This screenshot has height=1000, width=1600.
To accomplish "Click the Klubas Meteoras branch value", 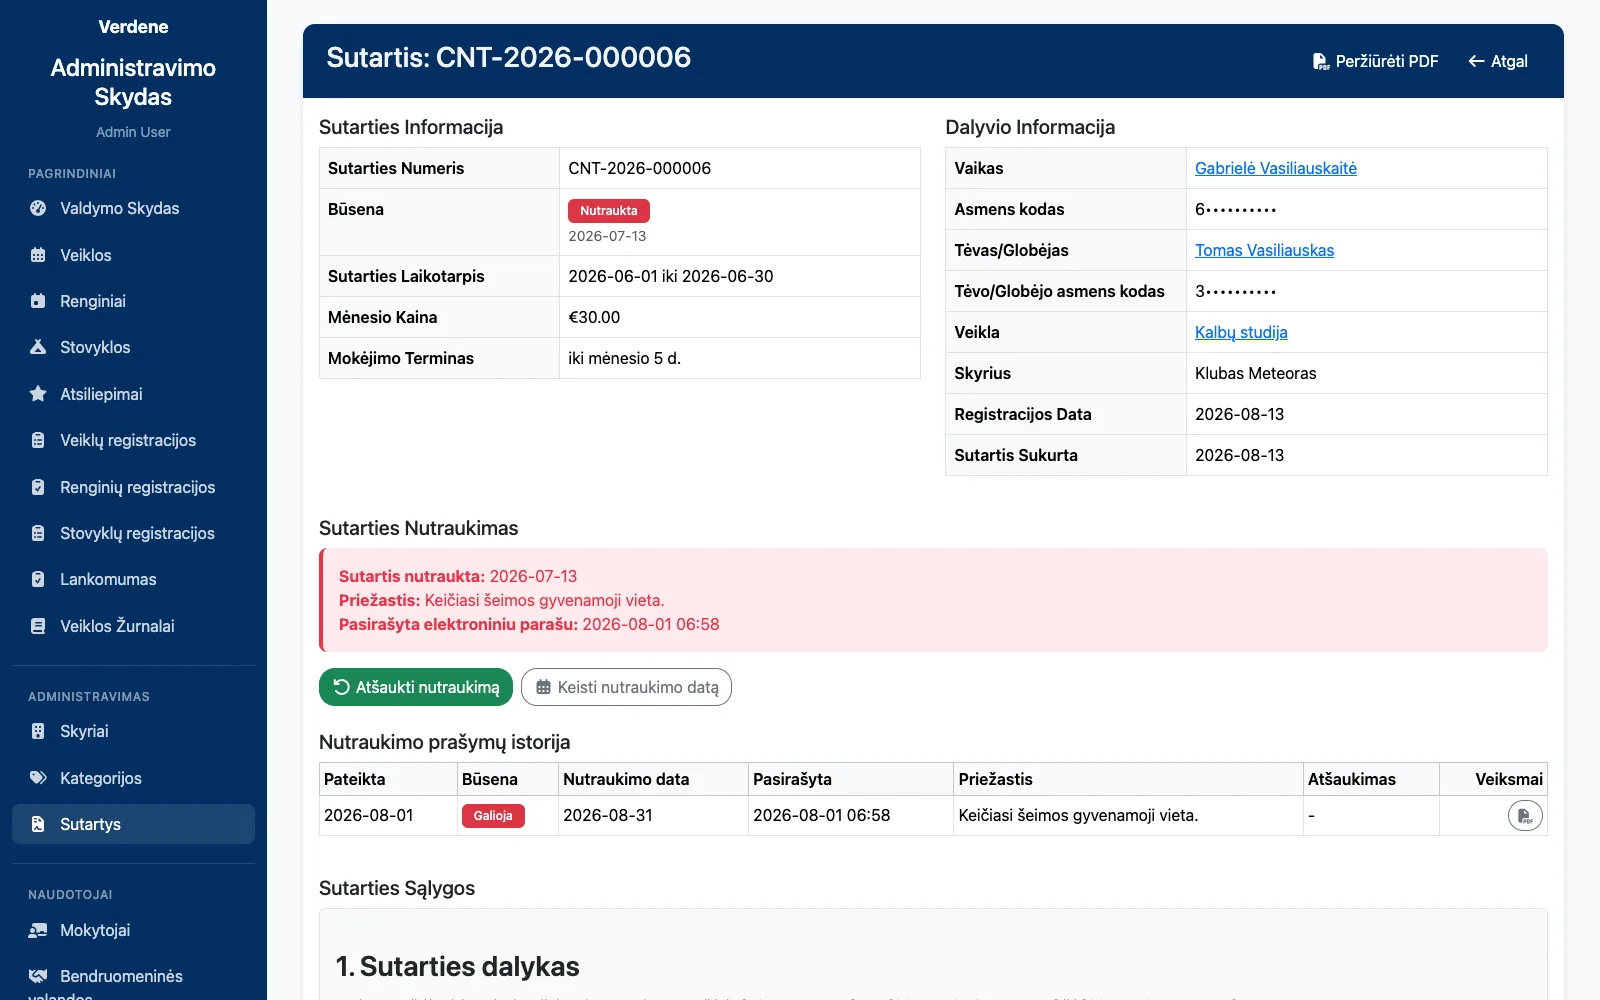I will point(1256,373).
